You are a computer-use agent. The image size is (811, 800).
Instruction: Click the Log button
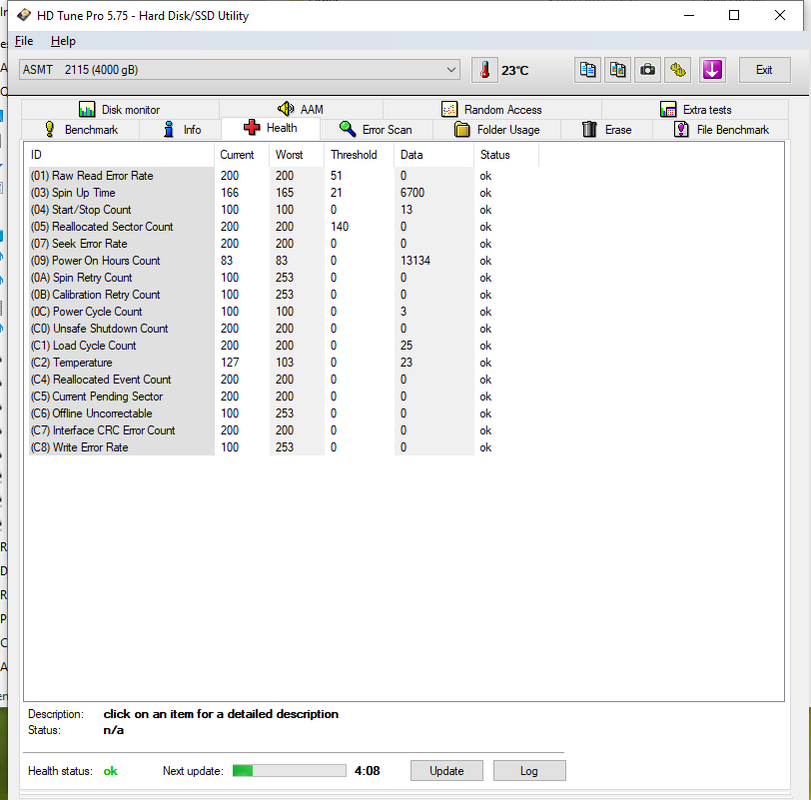529,771
